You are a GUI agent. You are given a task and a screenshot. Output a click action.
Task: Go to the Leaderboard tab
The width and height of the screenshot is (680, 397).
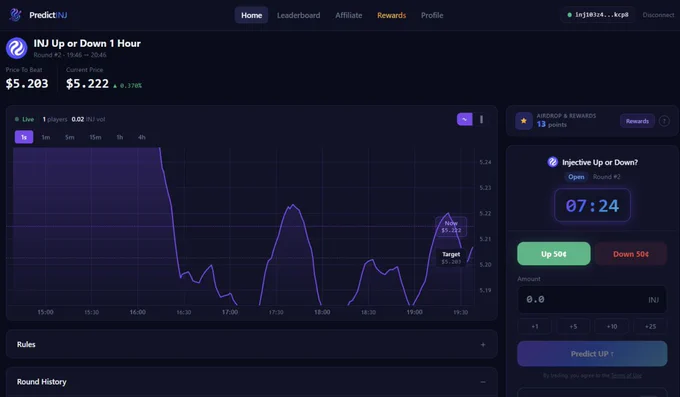tap(298, 15)
